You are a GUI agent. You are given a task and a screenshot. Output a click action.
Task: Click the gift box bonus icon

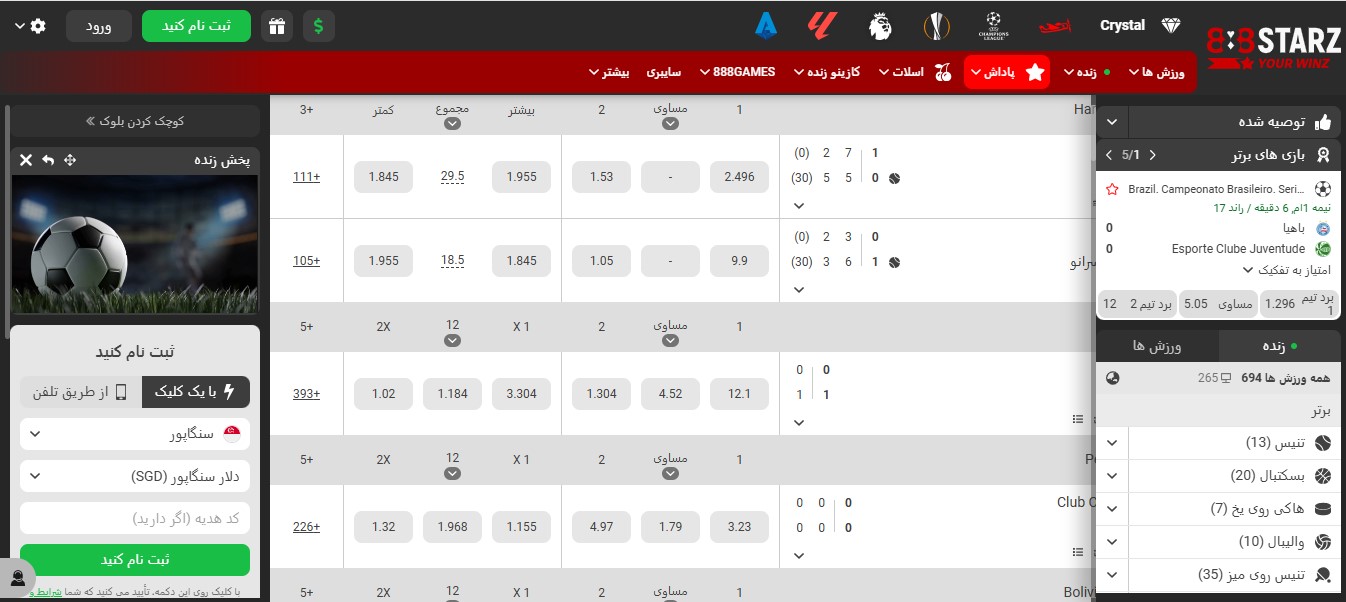tap(277, 26)
